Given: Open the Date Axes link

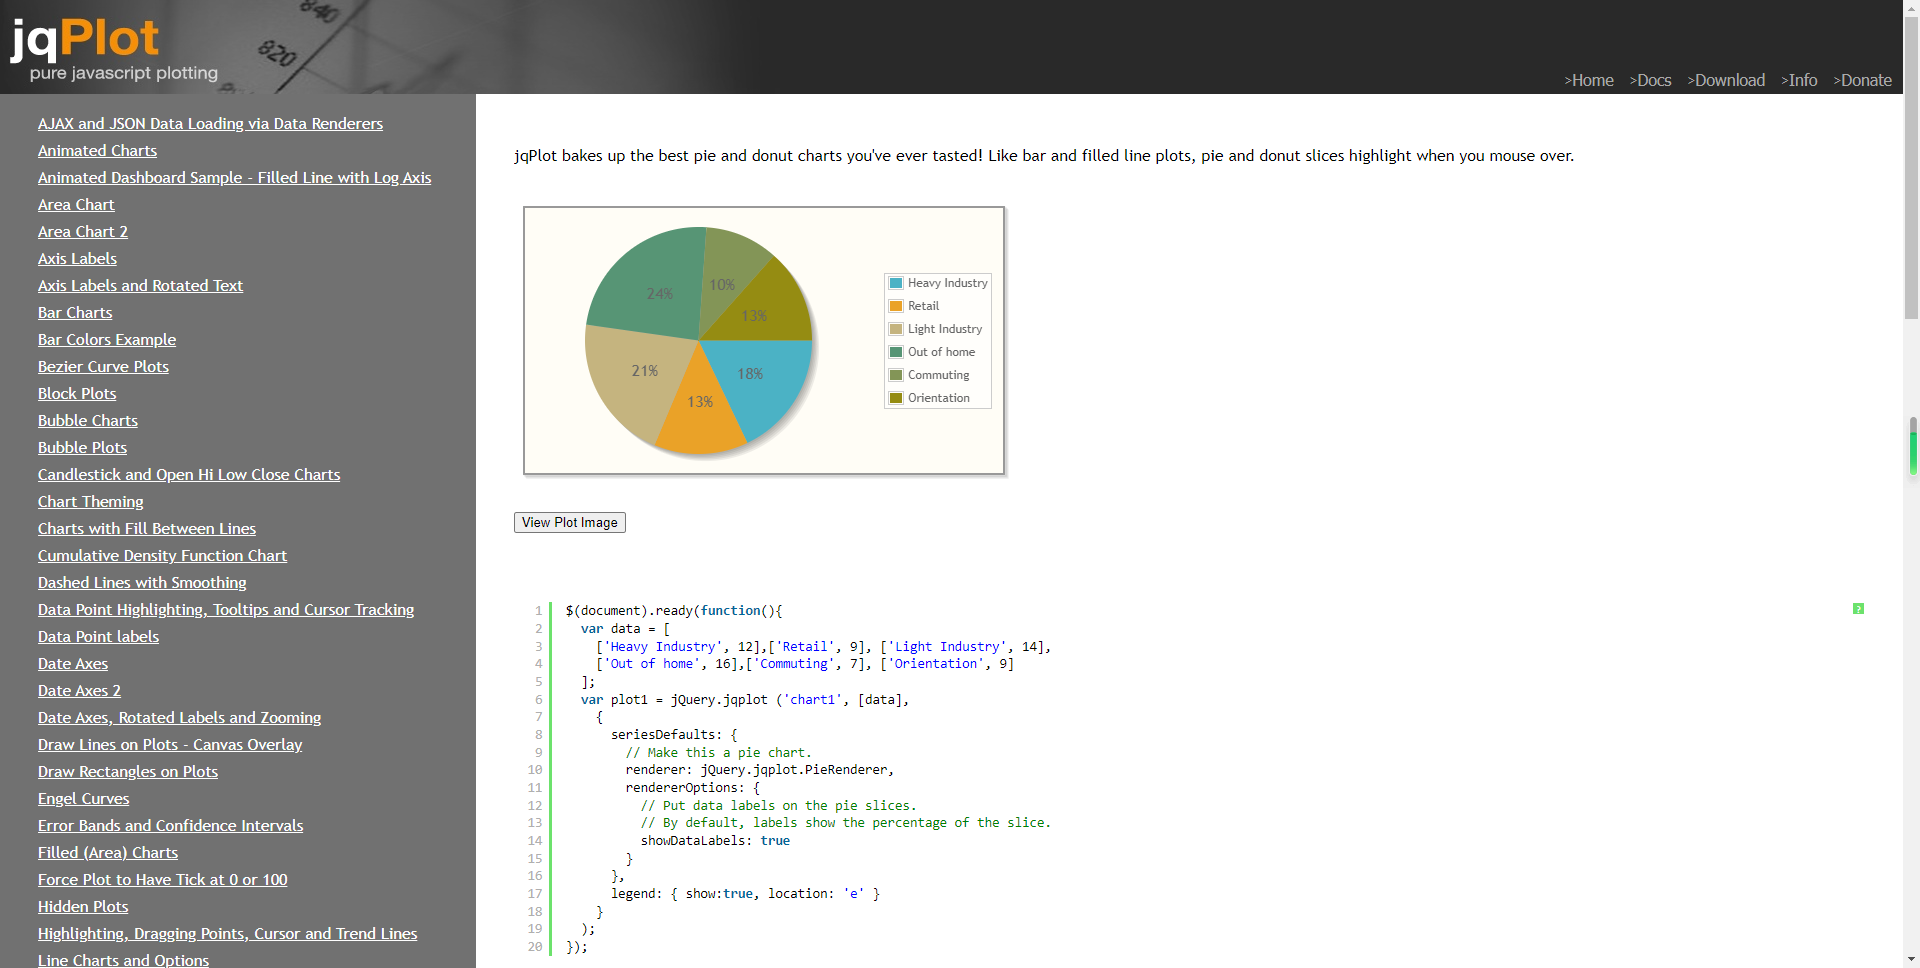Looking at the screenshot, I should point(73,663).
